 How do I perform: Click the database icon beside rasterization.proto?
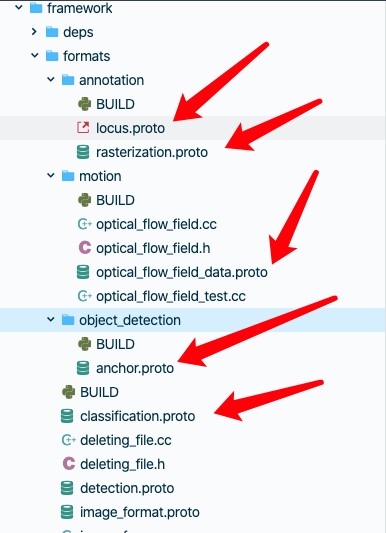click(83, 152)
